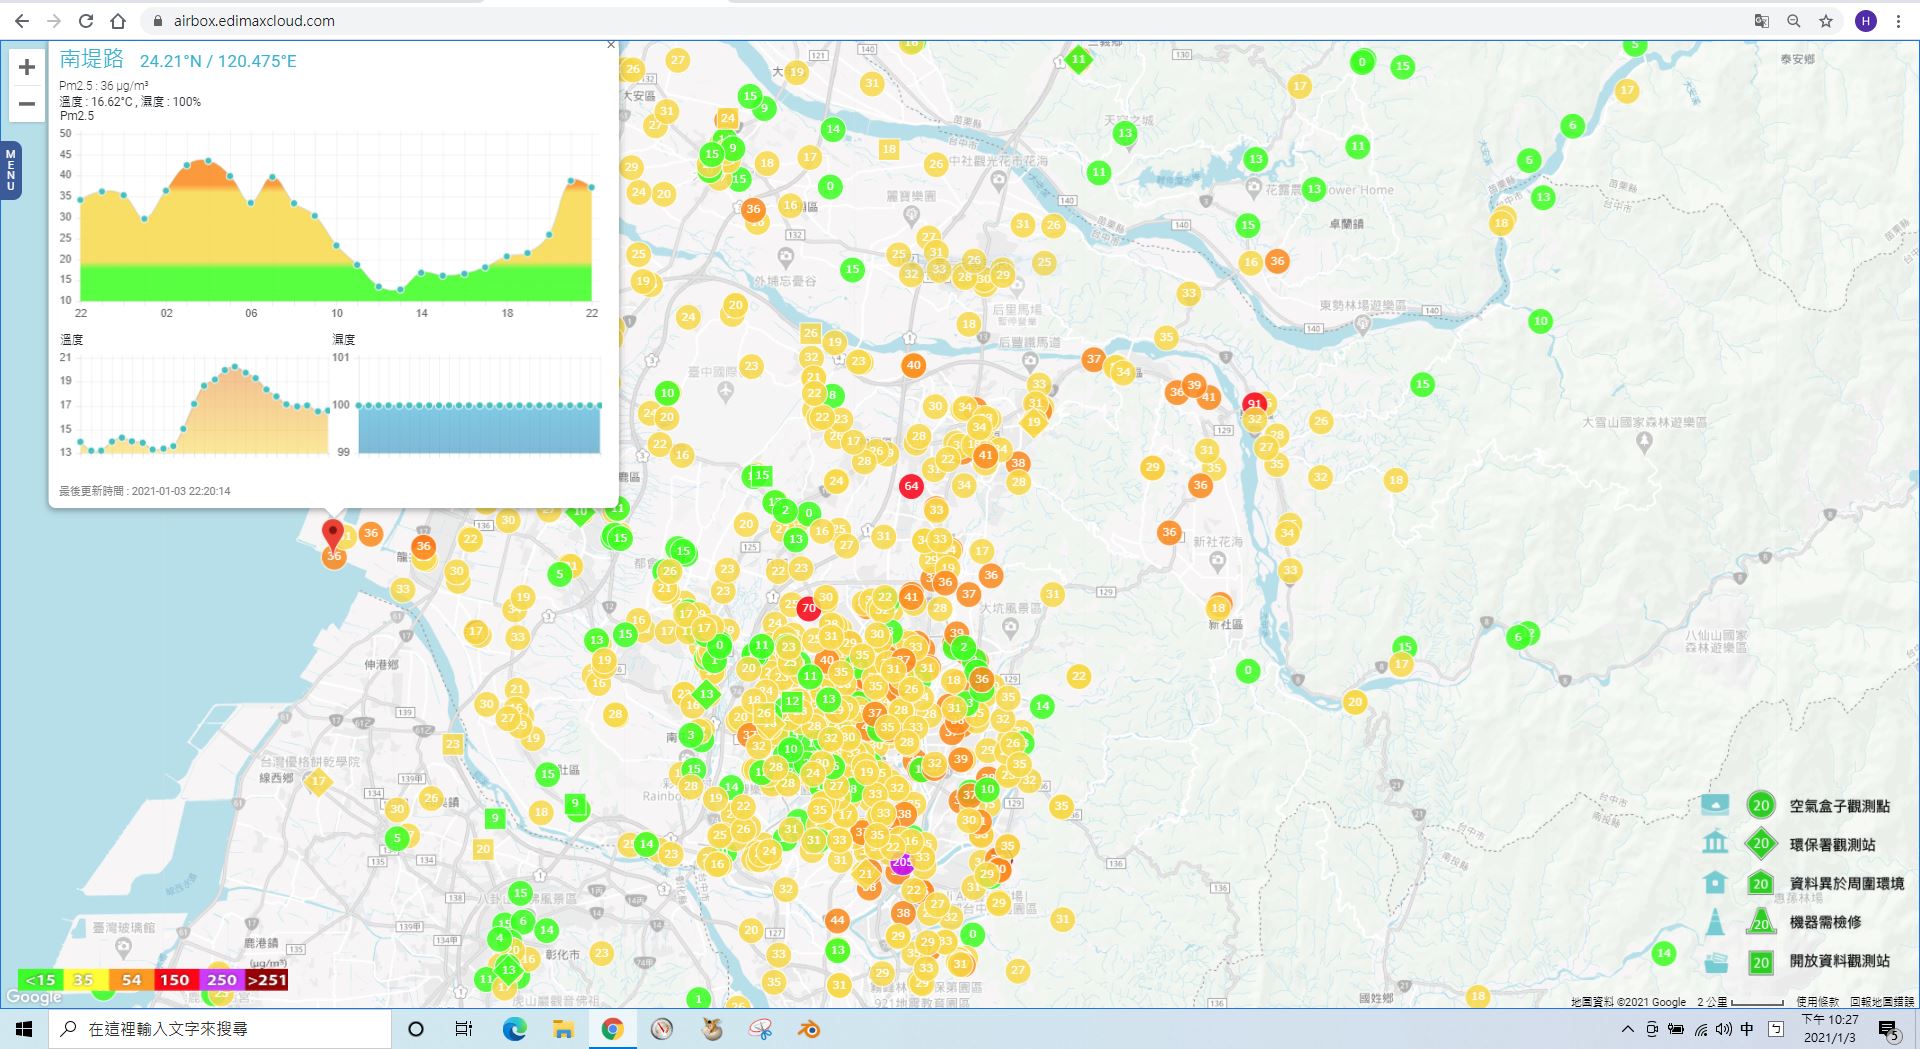Click the translate page icon
Screen dimensions: 1920x1049
click(x=1762, y=21)
